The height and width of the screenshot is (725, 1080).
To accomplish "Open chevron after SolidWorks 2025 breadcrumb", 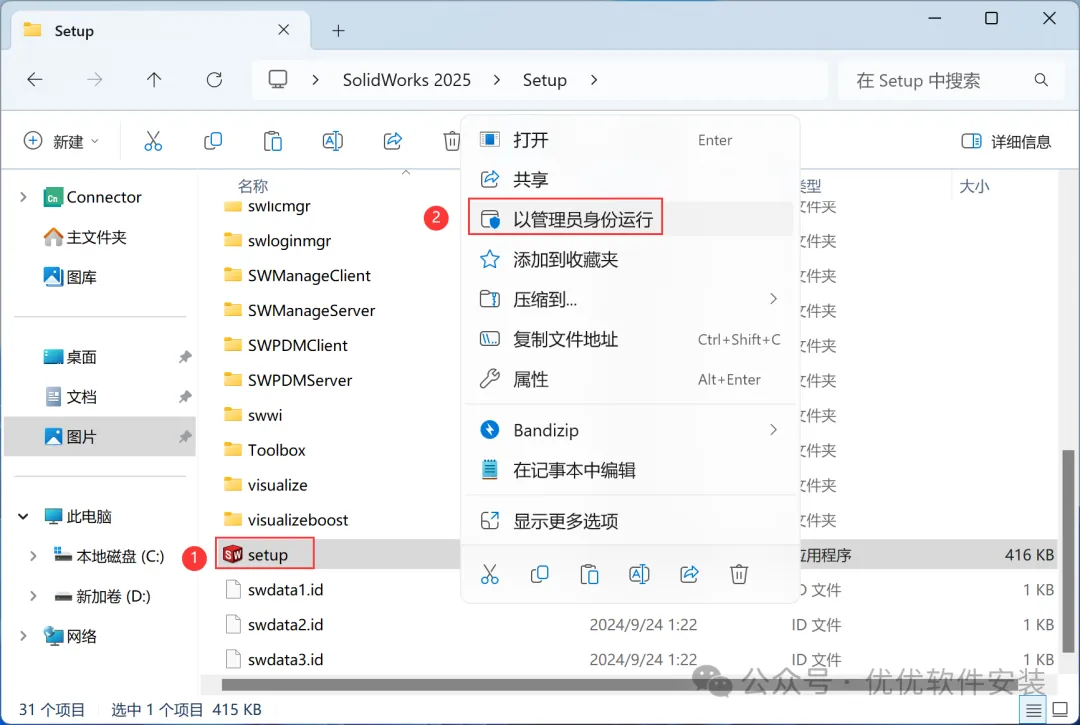I will (497, 80).
